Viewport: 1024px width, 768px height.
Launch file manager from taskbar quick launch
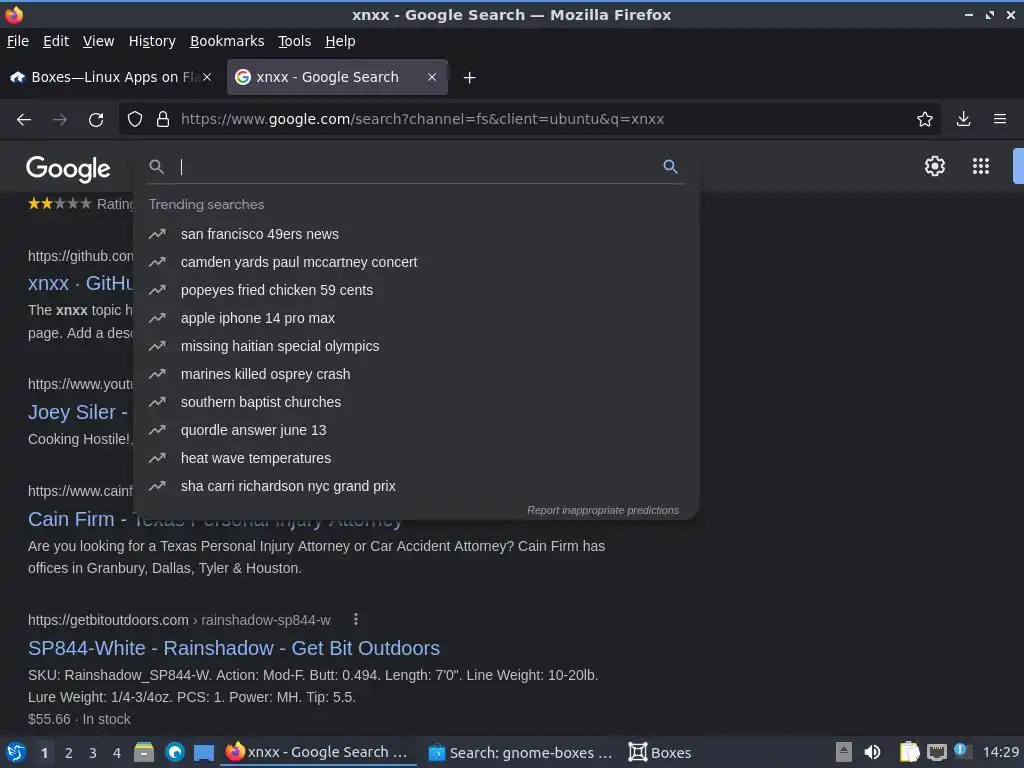point(144,752)
